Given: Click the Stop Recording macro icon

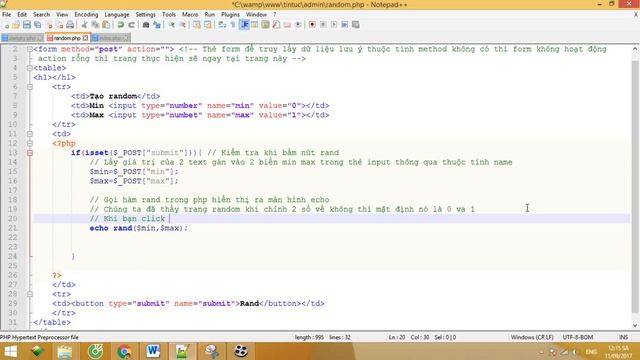Looking at the screenshot, I should point(323,25).
